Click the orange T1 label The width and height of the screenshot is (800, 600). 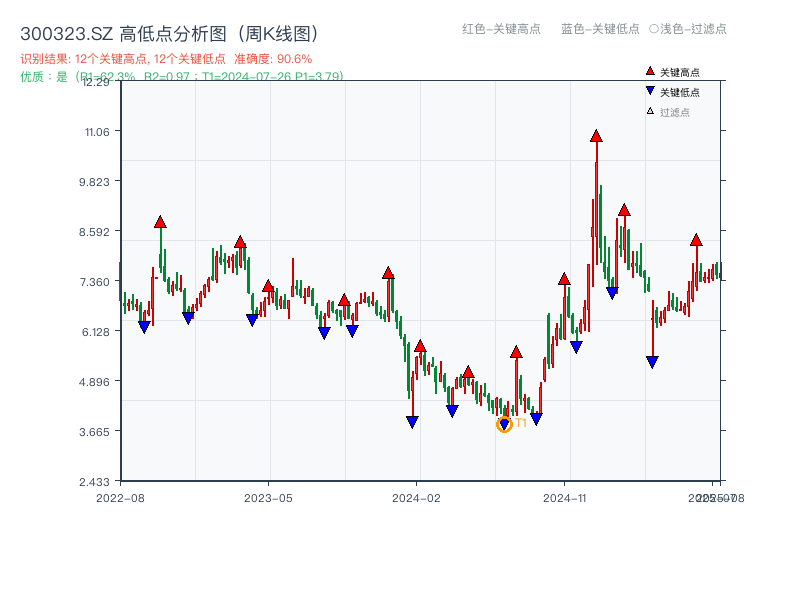click(x=521, y=422)
